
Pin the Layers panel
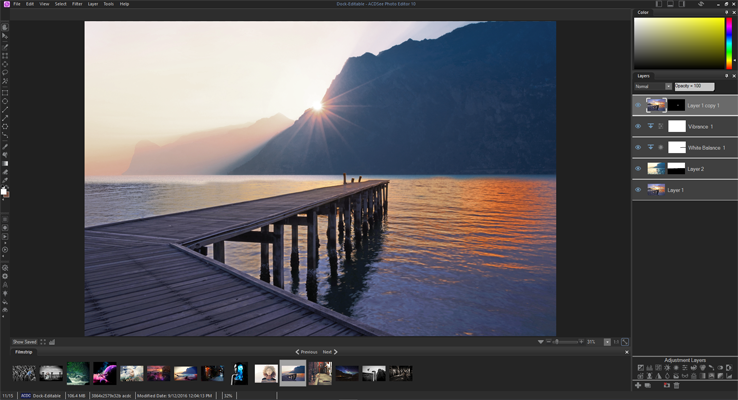(726, 75)
